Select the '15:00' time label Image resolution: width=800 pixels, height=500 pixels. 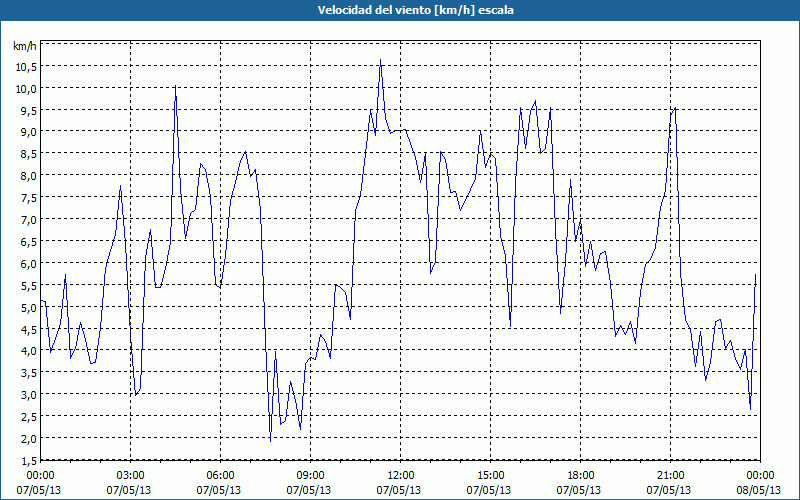[x=490, y=476]
